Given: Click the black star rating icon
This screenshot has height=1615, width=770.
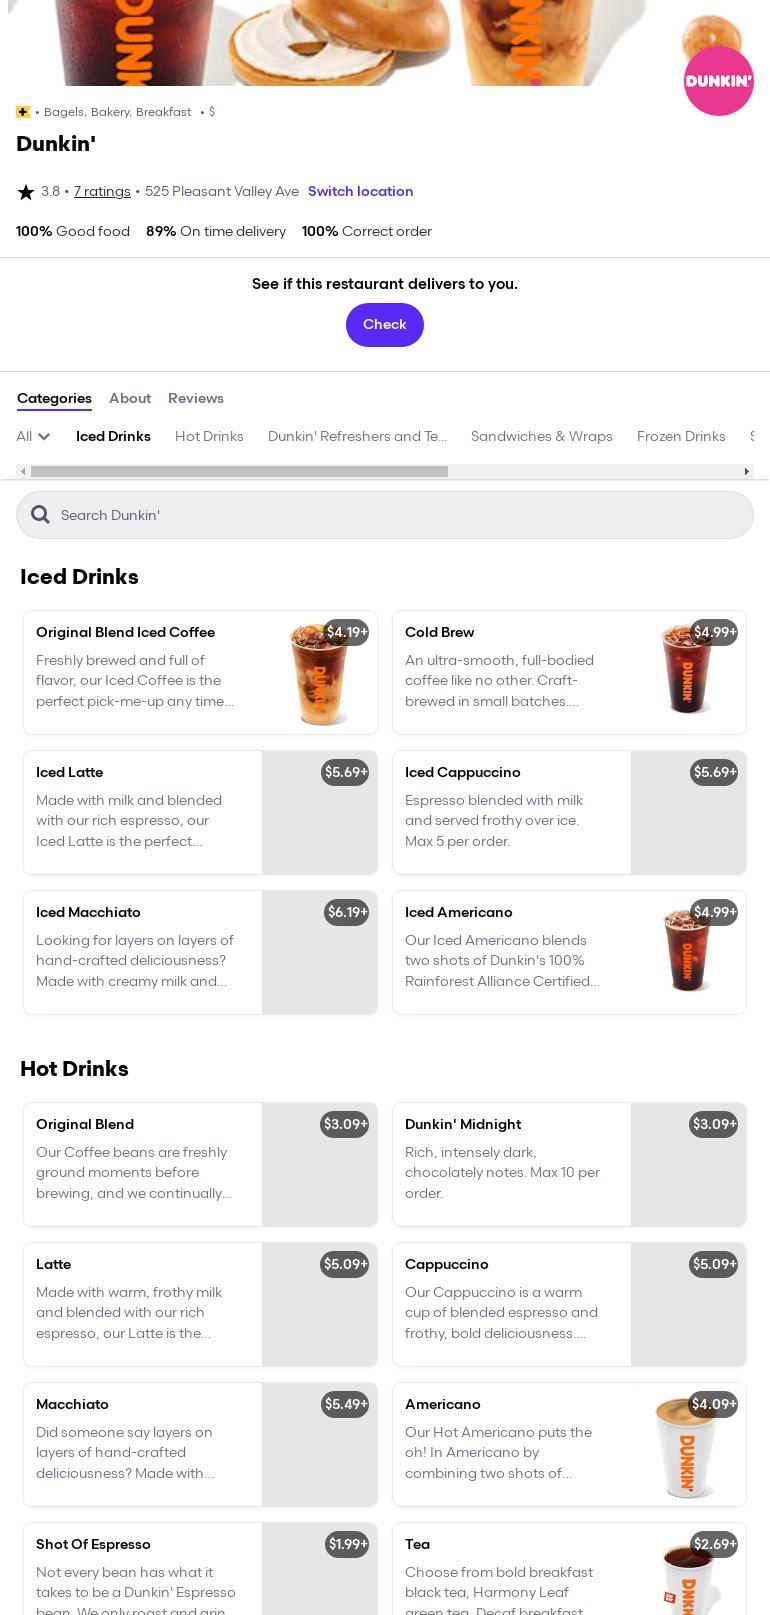Looking at the screenshot, I should pyautogui.click(x=26, y=192).
